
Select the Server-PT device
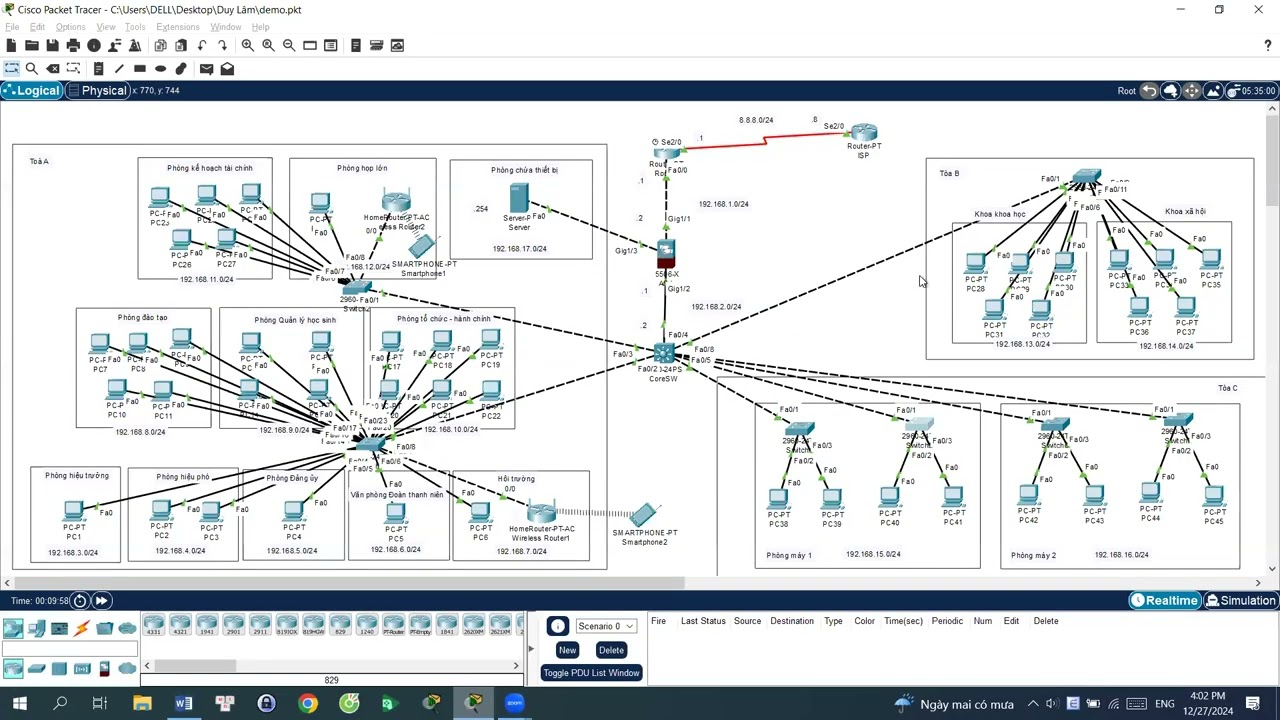click(x=518, y=197)
